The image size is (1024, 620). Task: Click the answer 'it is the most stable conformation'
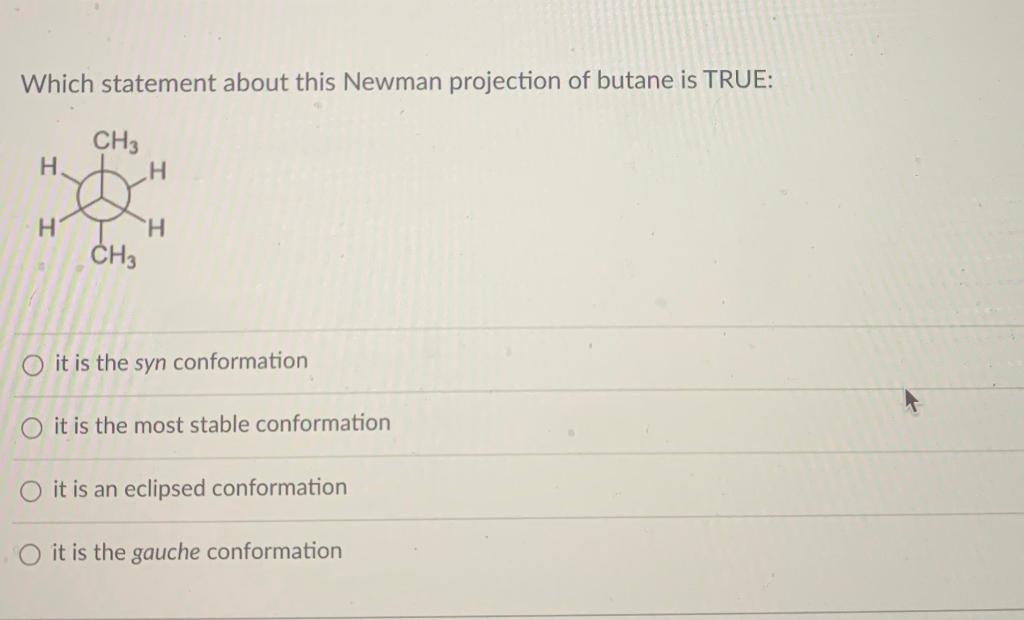[219, 424]
